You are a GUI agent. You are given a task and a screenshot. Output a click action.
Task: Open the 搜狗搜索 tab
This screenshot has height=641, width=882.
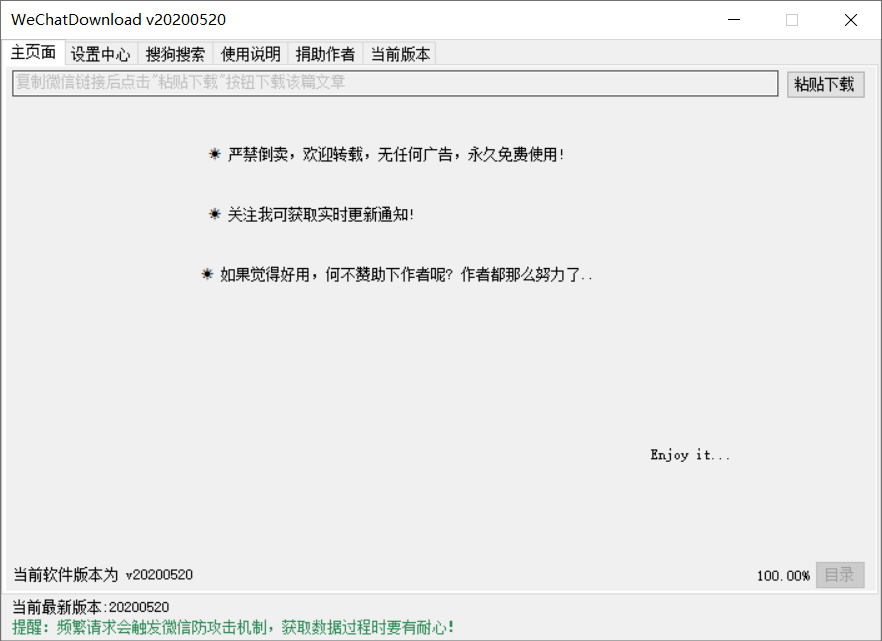(x=175, y=54)
